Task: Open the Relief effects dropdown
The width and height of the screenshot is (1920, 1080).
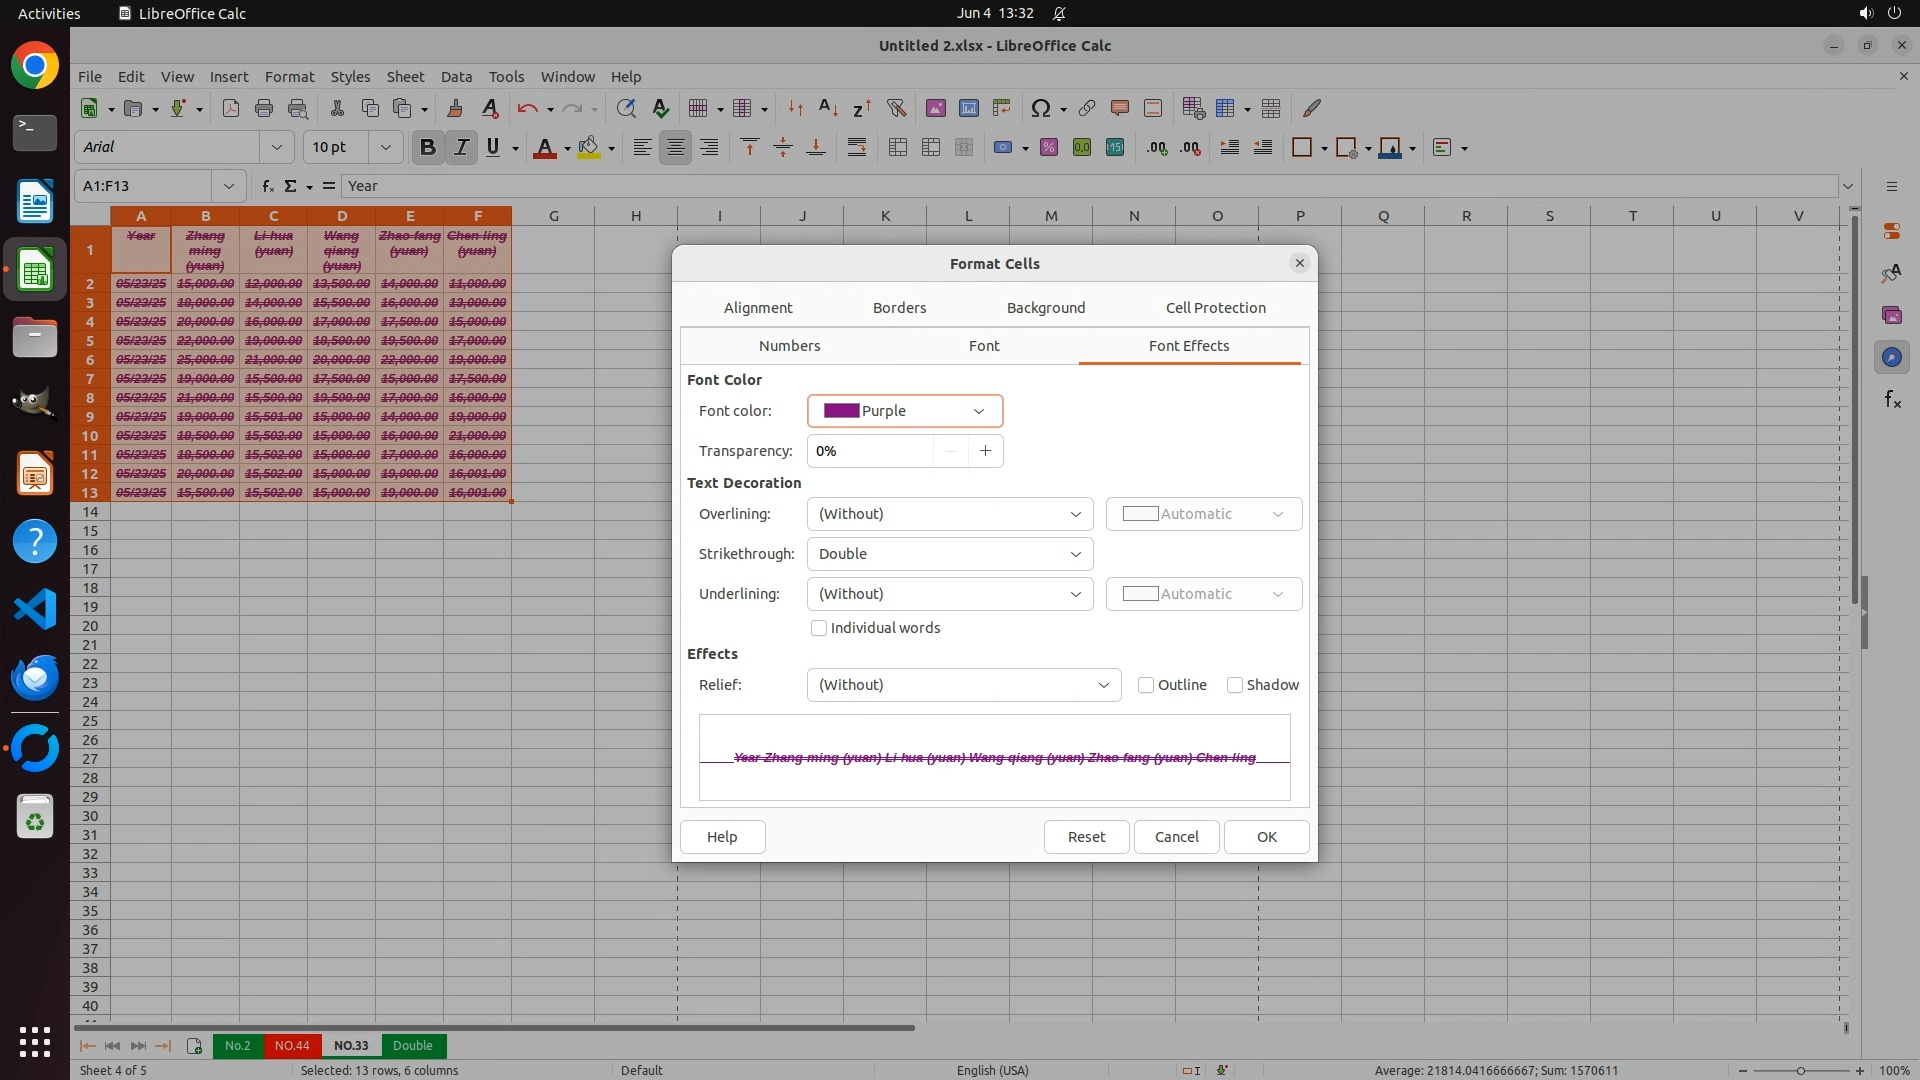Action: click(x=963, y=685)
